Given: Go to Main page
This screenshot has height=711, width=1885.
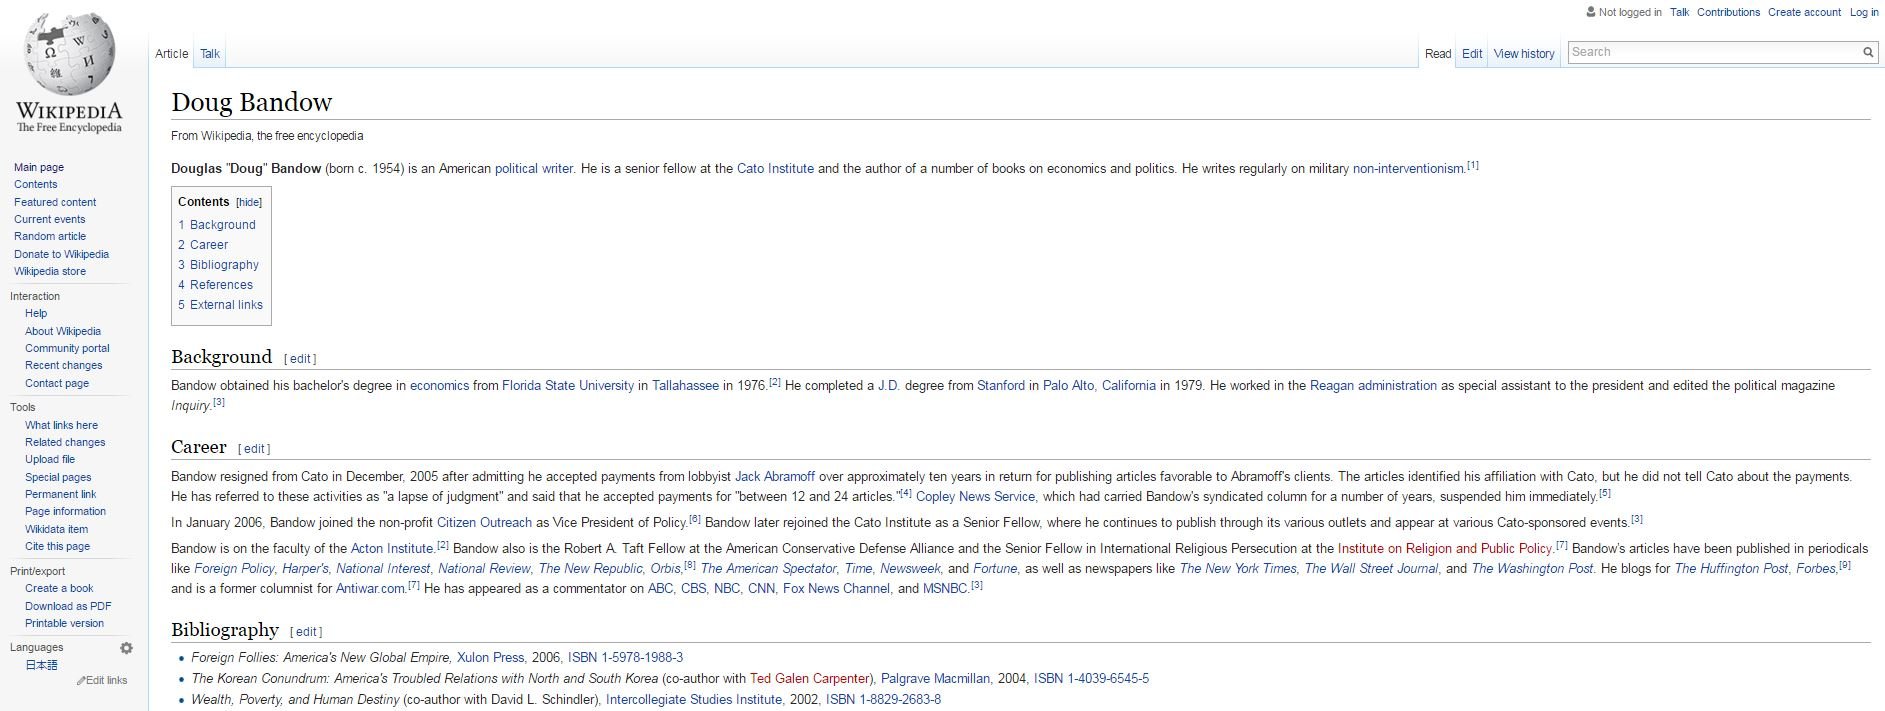Looking at the screenshot, I should point(39,167).
